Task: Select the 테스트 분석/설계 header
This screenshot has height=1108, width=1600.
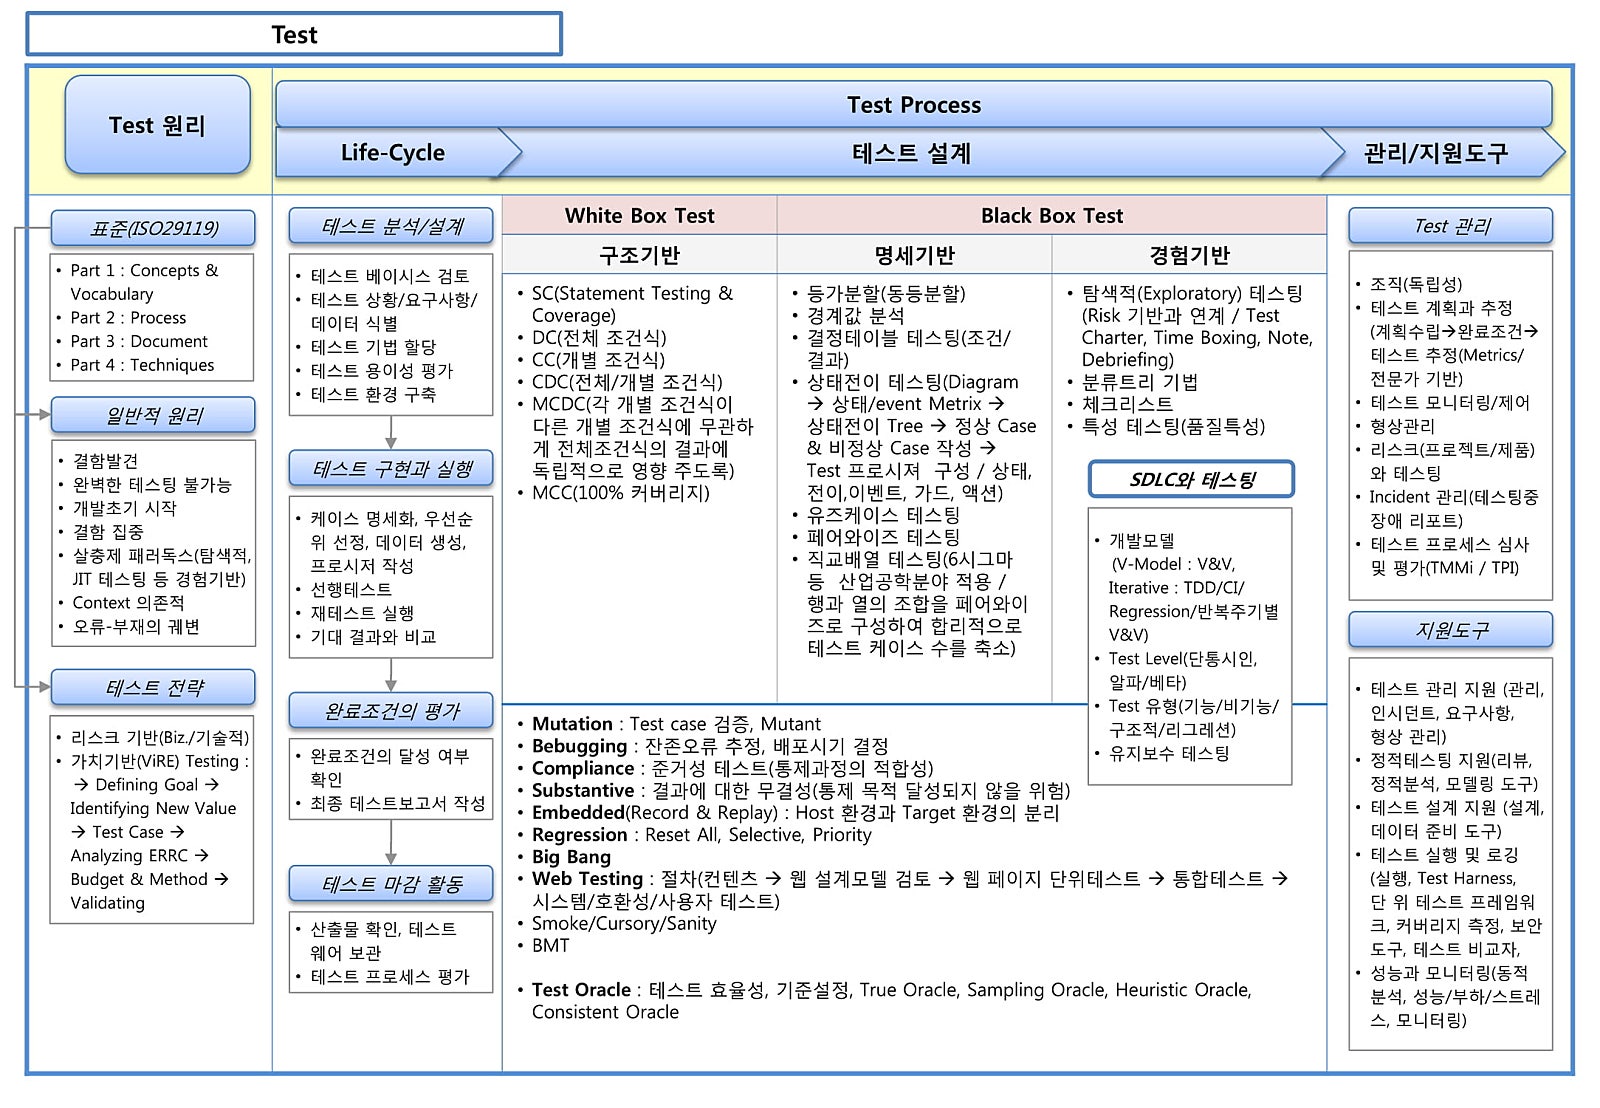Action: pyautogui.click(x=391, y=226)
